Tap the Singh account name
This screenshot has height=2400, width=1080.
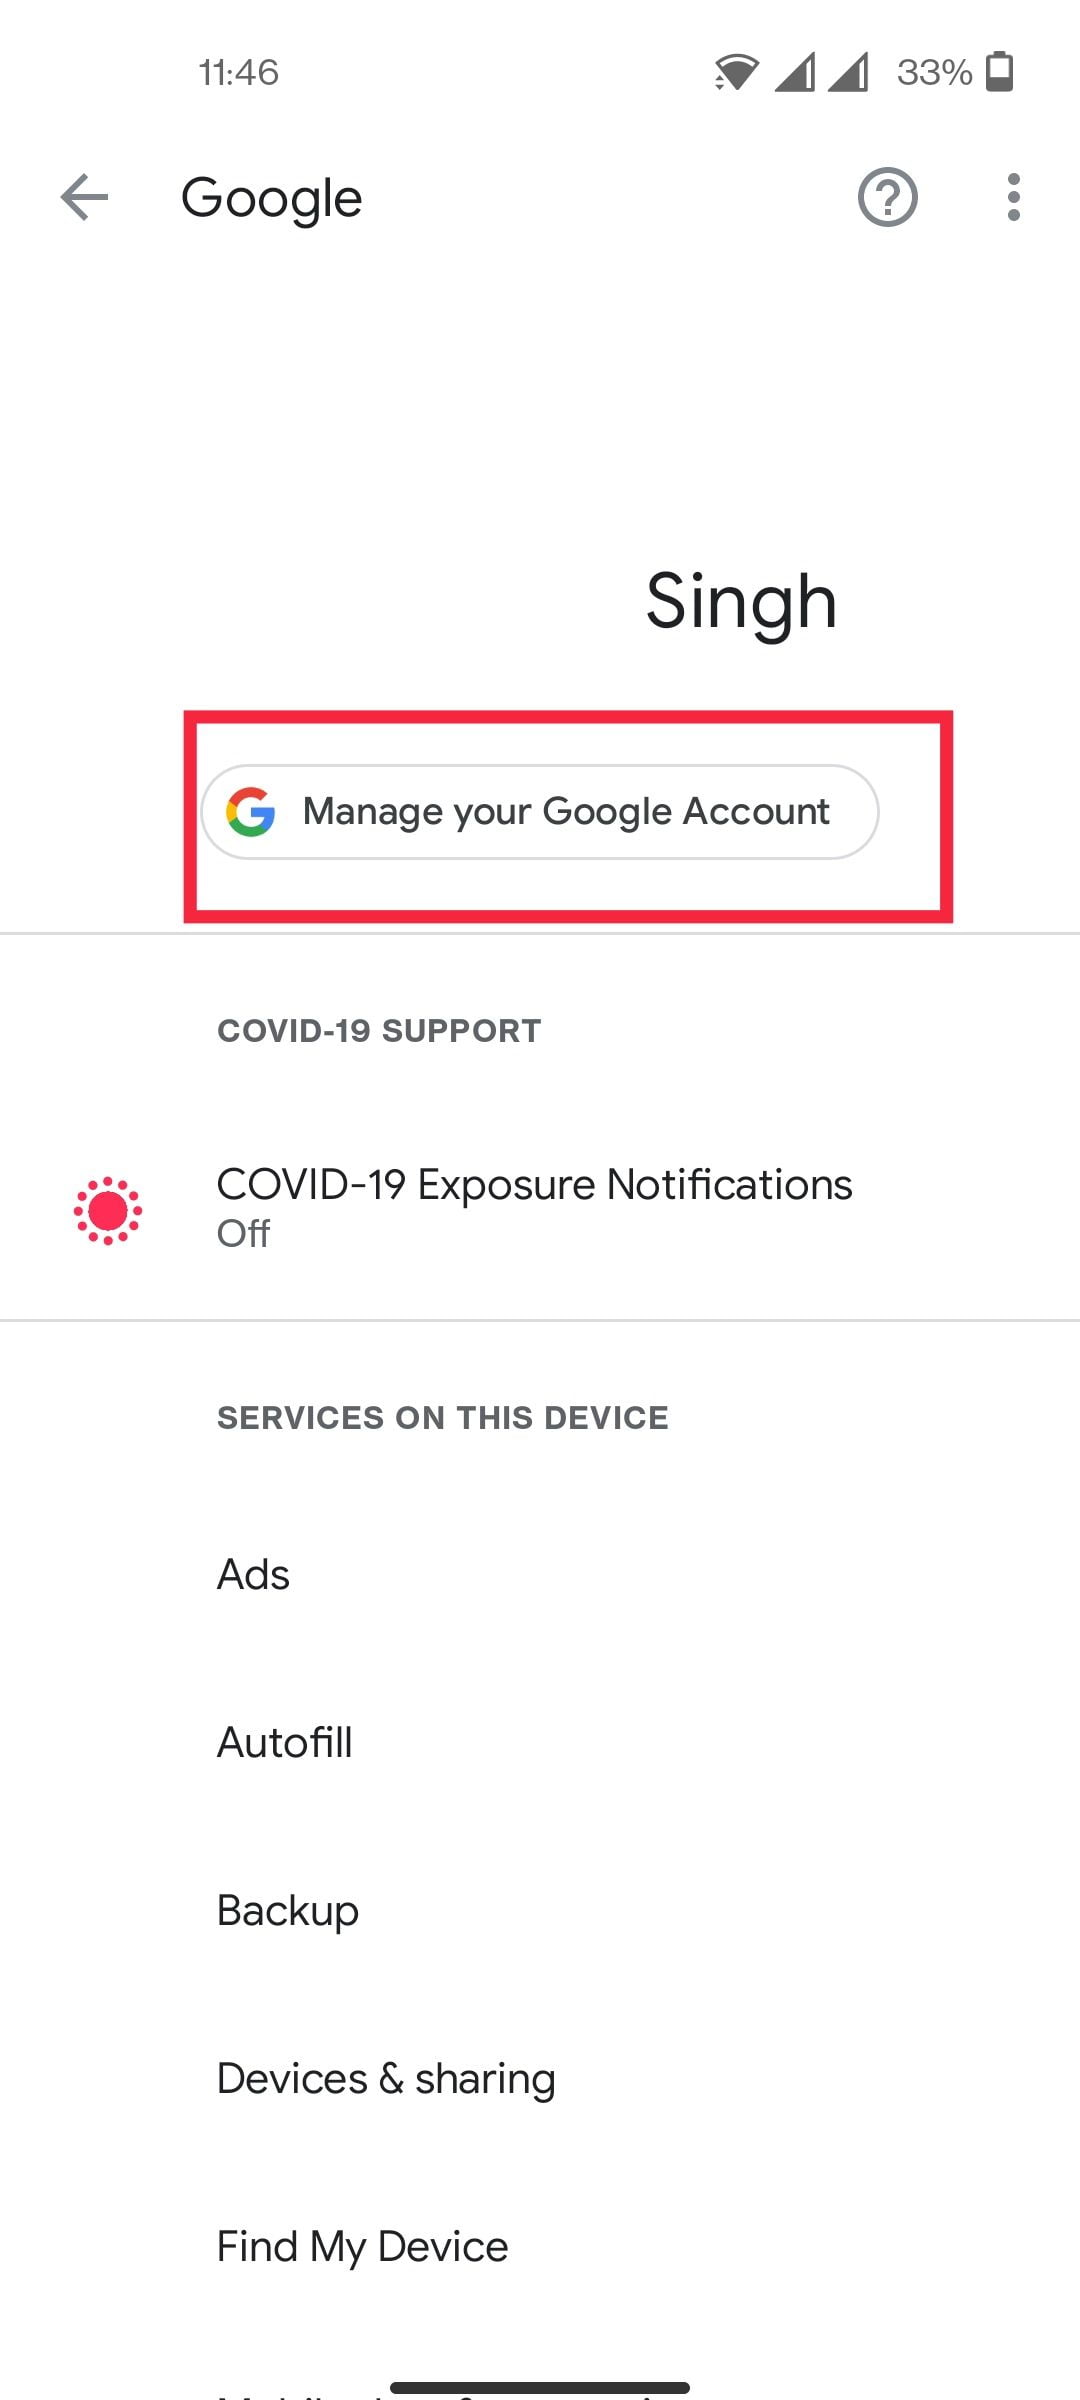[x=740, y=602]
